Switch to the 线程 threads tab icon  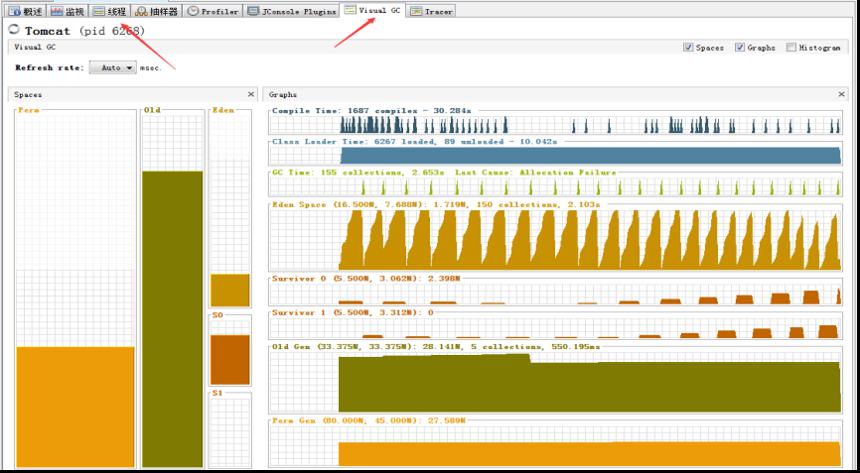pyautogui.click(x=99, y=11)
